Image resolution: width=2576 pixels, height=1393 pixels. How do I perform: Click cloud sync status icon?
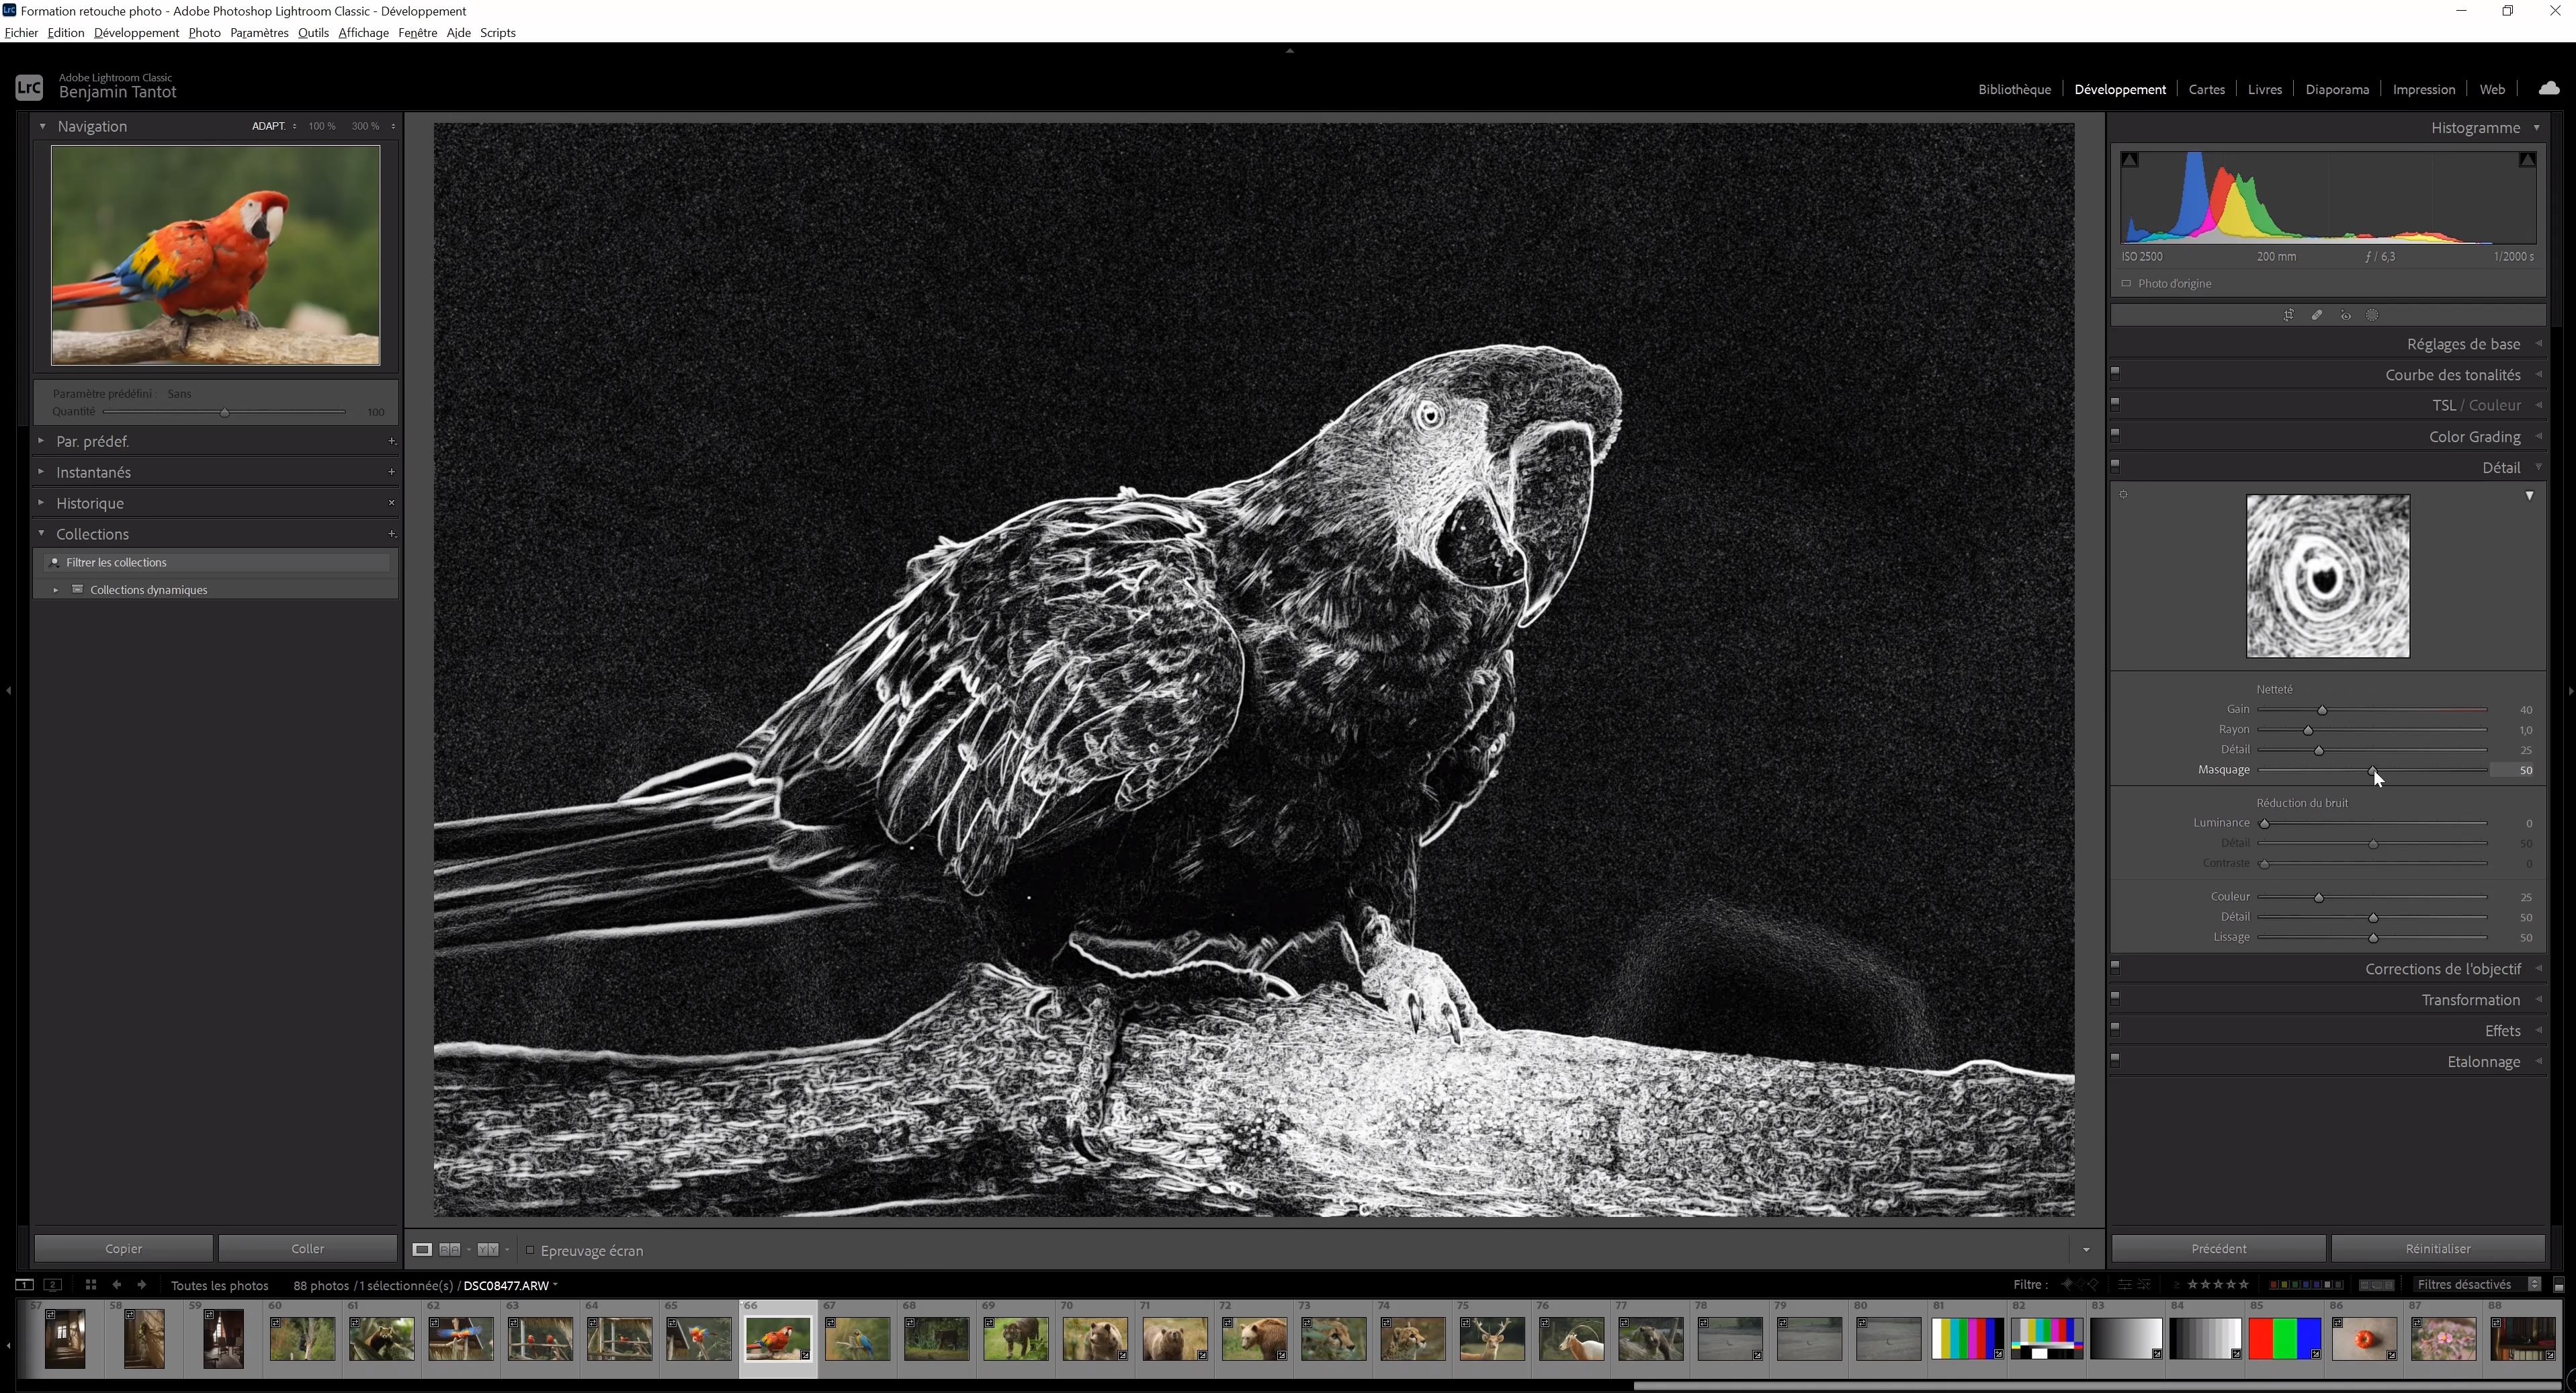click(x=2548, y=89)
